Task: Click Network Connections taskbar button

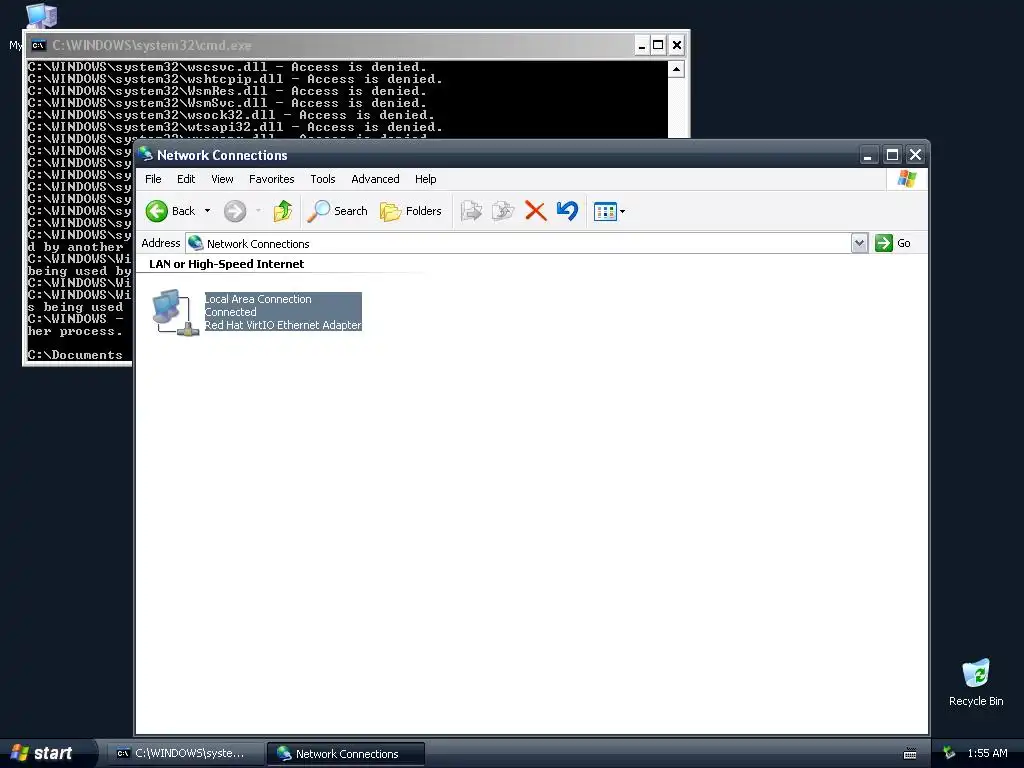Action: pyautogui.click(x=346, y=754)
